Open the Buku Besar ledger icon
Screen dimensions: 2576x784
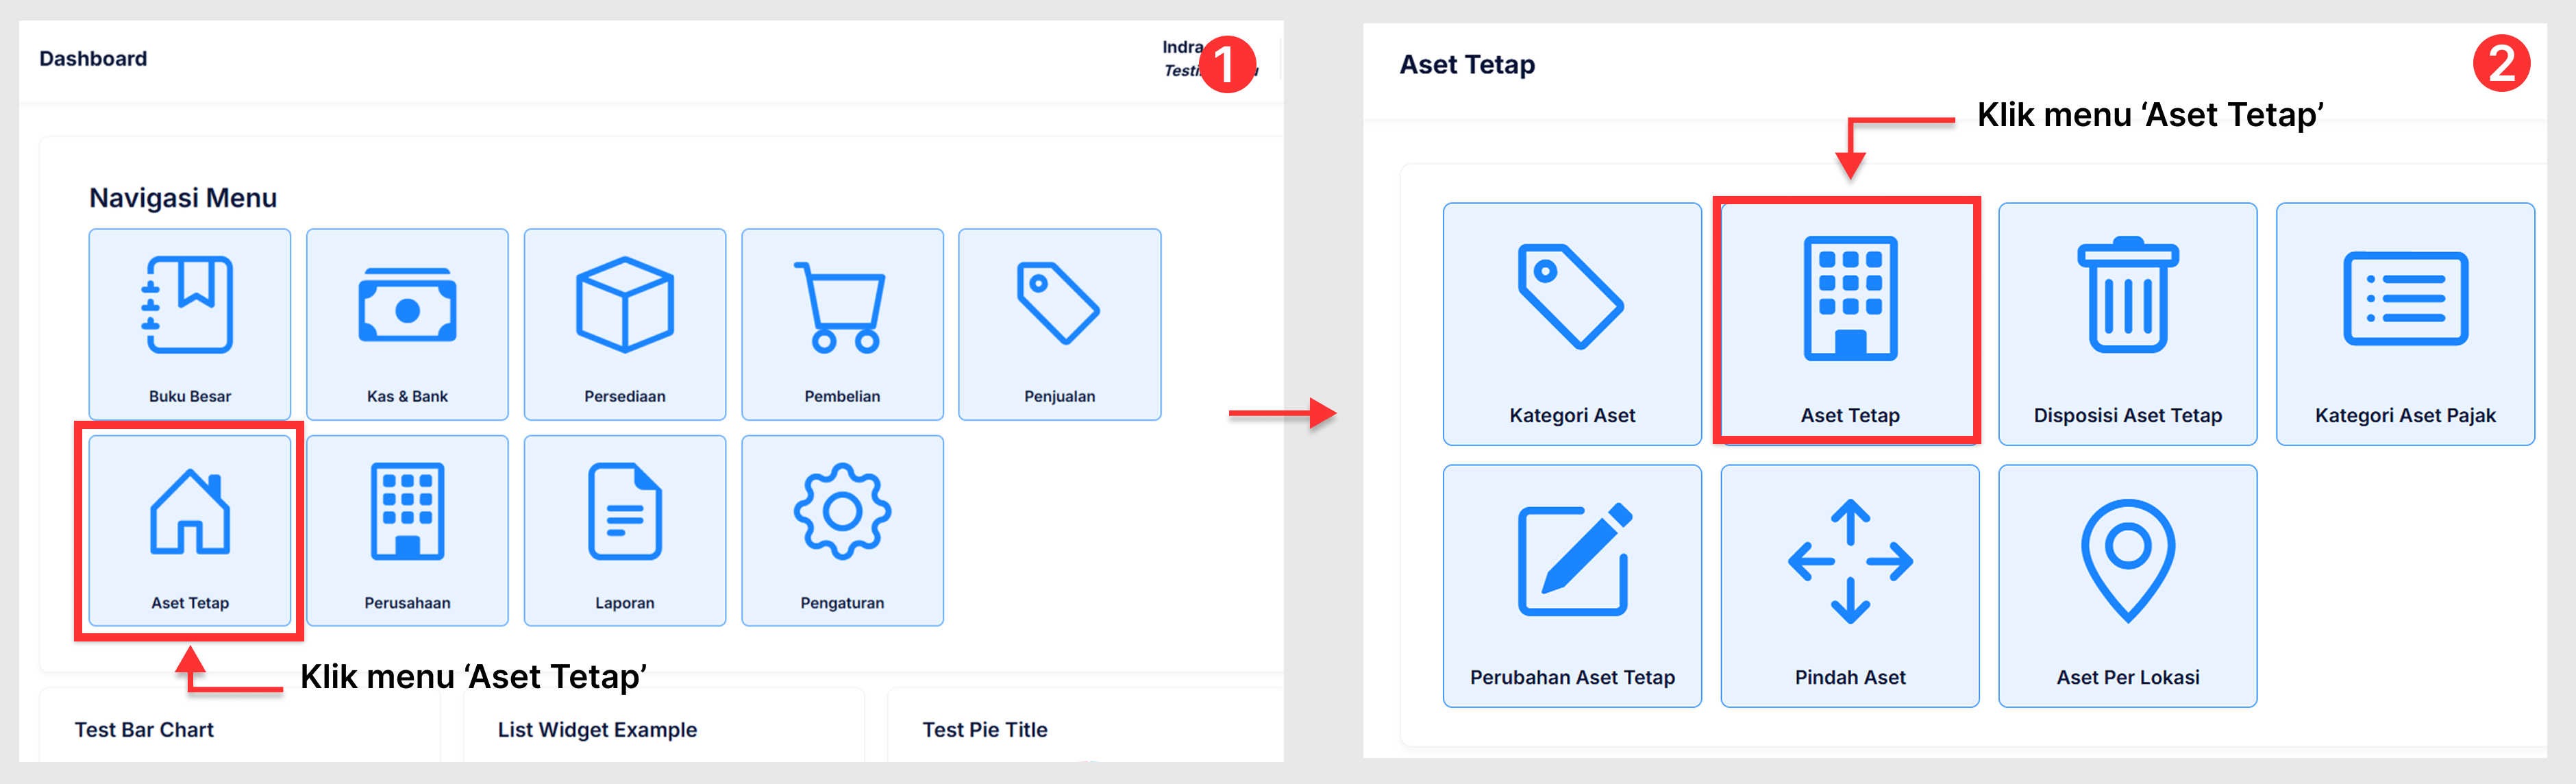click(189, 305)
